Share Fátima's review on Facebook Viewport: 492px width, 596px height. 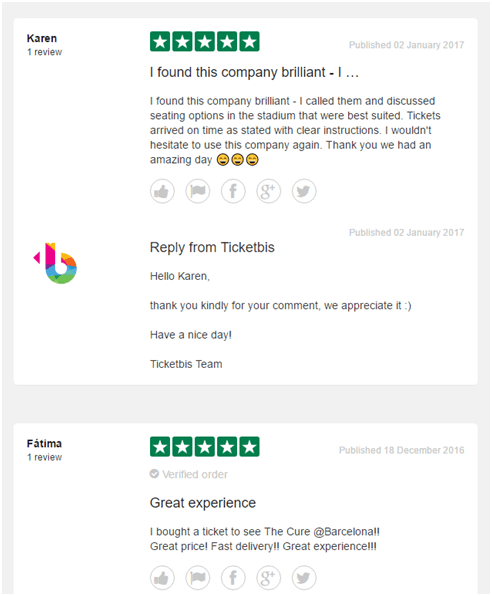233,578
